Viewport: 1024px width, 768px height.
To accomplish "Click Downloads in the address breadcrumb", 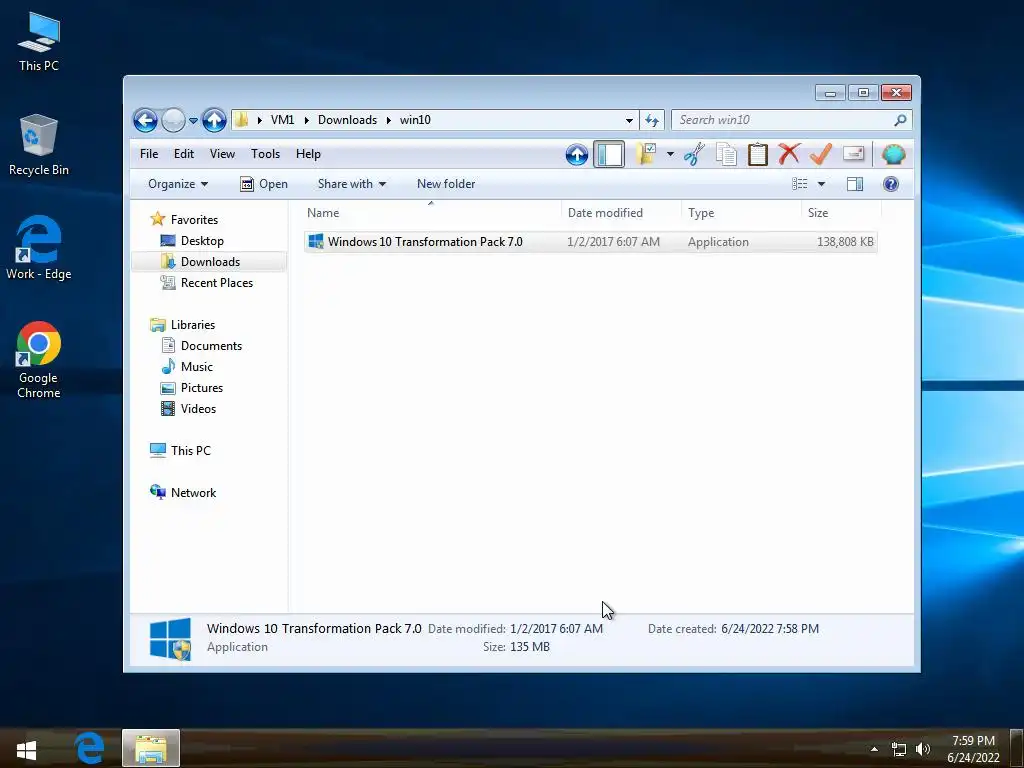I will (x=347, y=120).
